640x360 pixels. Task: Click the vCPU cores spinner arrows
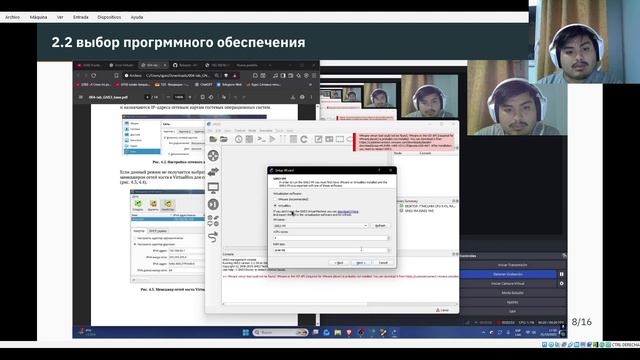pyautogui.click(x=388, y=238)
